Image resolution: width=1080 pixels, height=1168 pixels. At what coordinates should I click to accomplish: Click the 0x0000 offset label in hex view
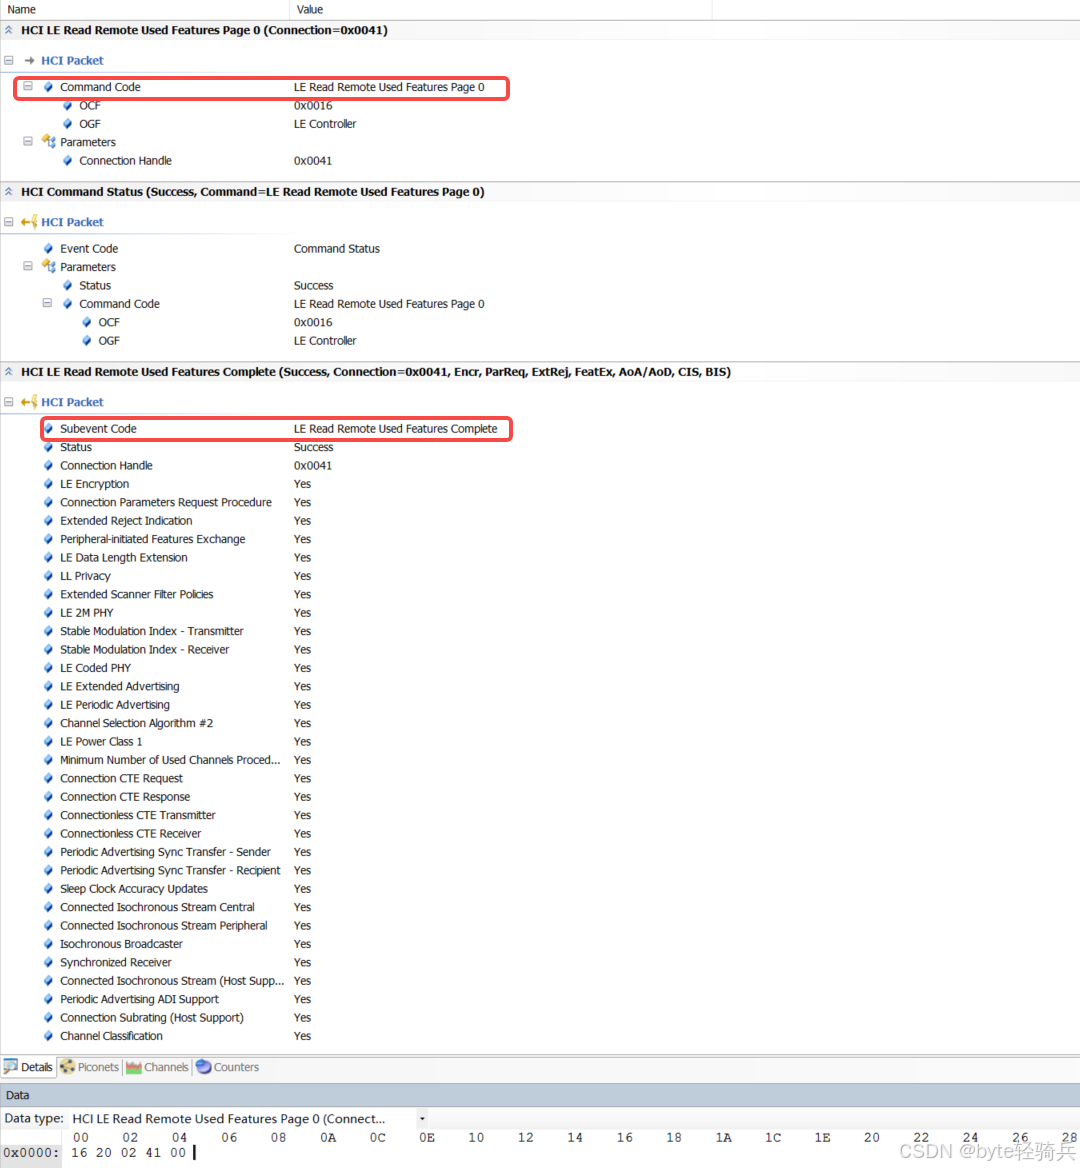pos(31,1152)
